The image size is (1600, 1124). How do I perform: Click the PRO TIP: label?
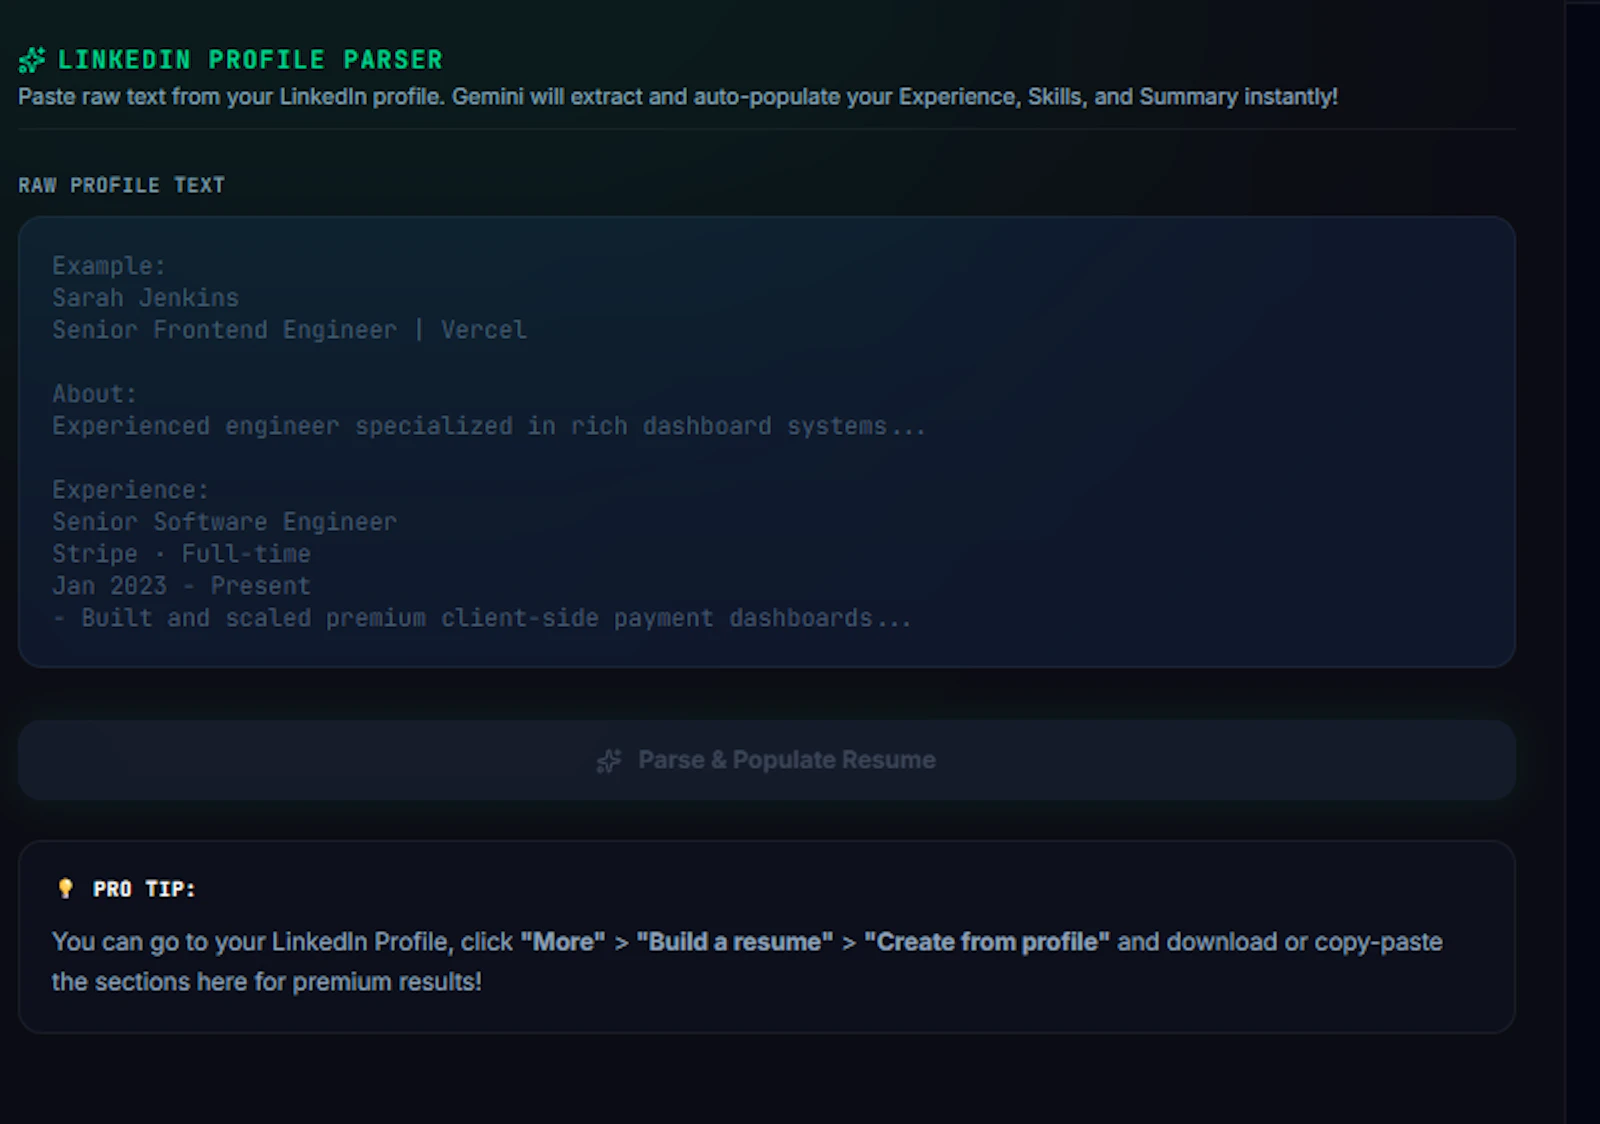[144, 889]
